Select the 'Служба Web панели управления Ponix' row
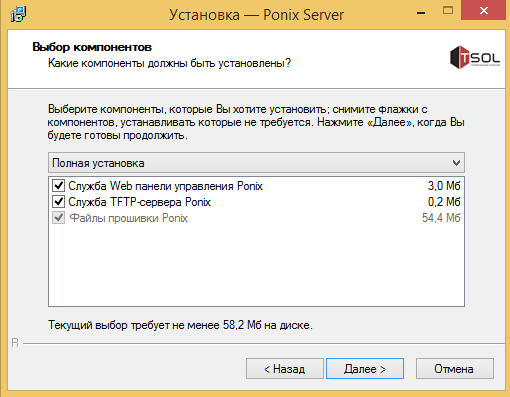The height and width of the screenshot is (397, 510). [x=256, y=186]
